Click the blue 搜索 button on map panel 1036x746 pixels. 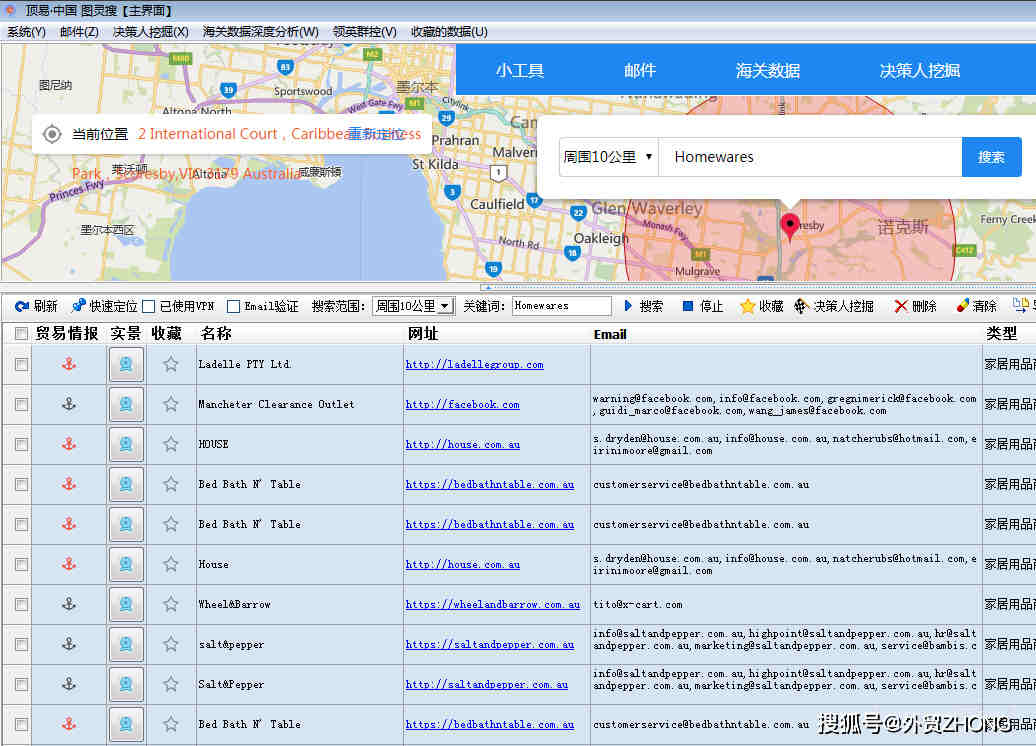point(991,157)
